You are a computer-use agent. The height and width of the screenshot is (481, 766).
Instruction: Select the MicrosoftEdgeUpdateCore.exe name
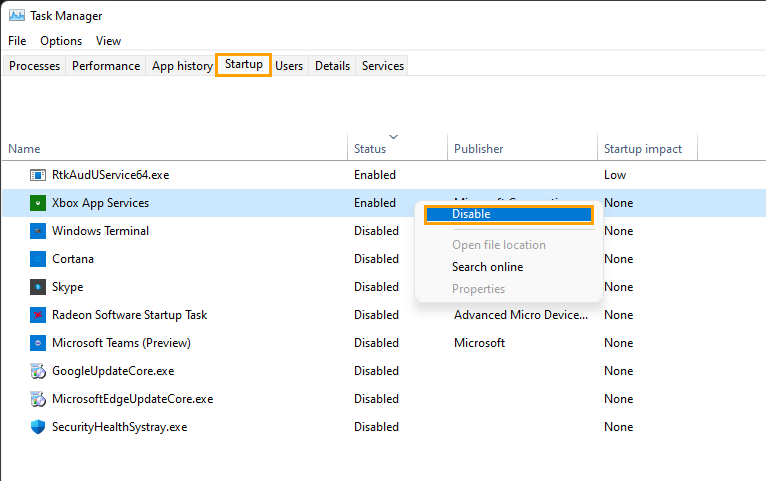tap(132, 399)
